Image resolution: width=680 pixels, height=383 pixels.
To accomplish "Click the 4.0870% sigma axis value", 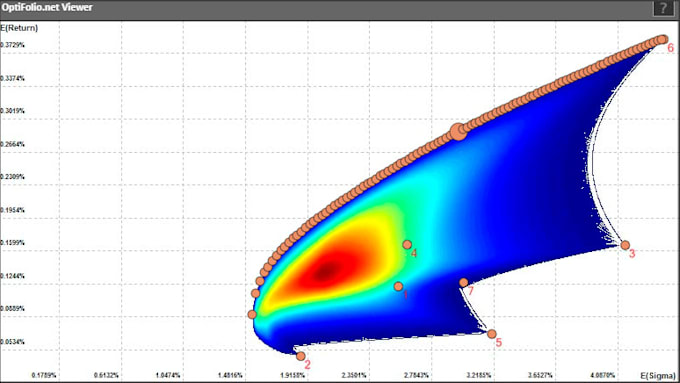I will pos(603,375).
